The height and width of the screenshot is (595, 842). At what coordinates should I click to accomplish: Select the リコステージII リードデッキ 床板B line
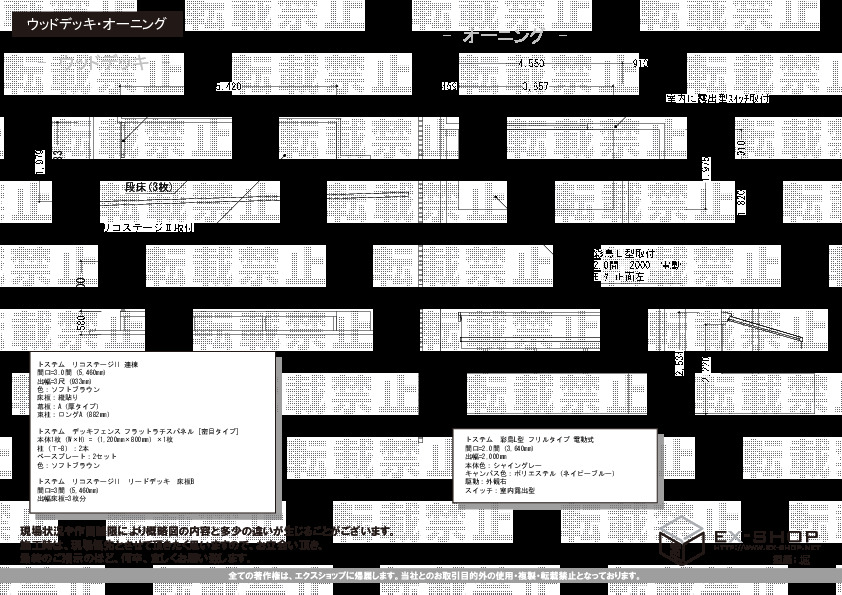point(116,482)
